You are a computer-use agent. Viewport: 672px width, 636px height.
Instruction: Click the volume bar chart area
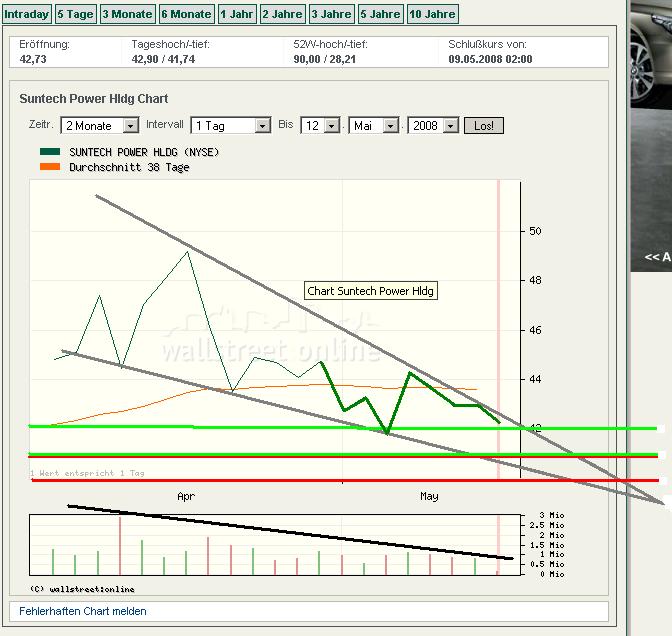[270, 545]
